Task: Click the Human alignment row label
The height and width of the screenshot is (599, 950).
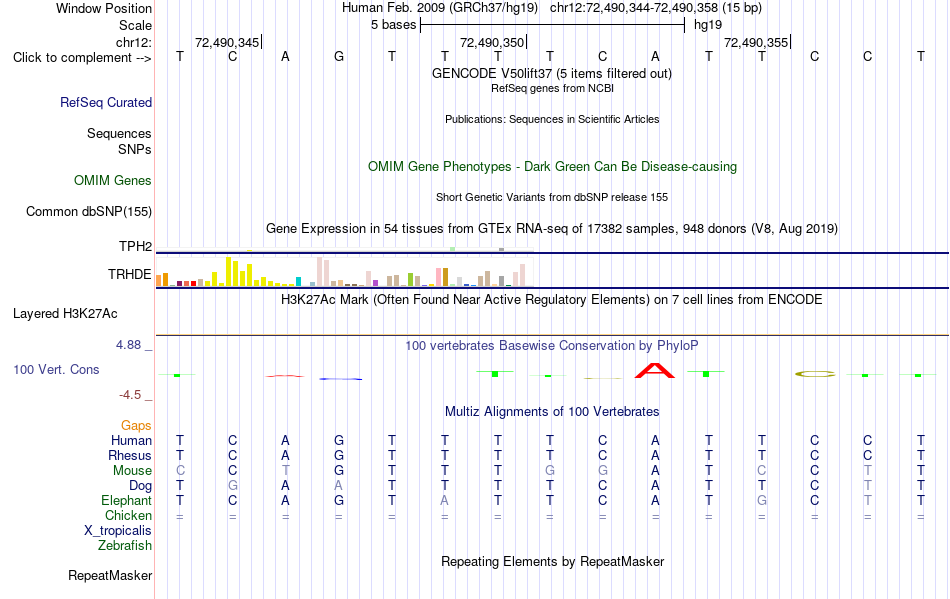Action: [x=131, y=440]
